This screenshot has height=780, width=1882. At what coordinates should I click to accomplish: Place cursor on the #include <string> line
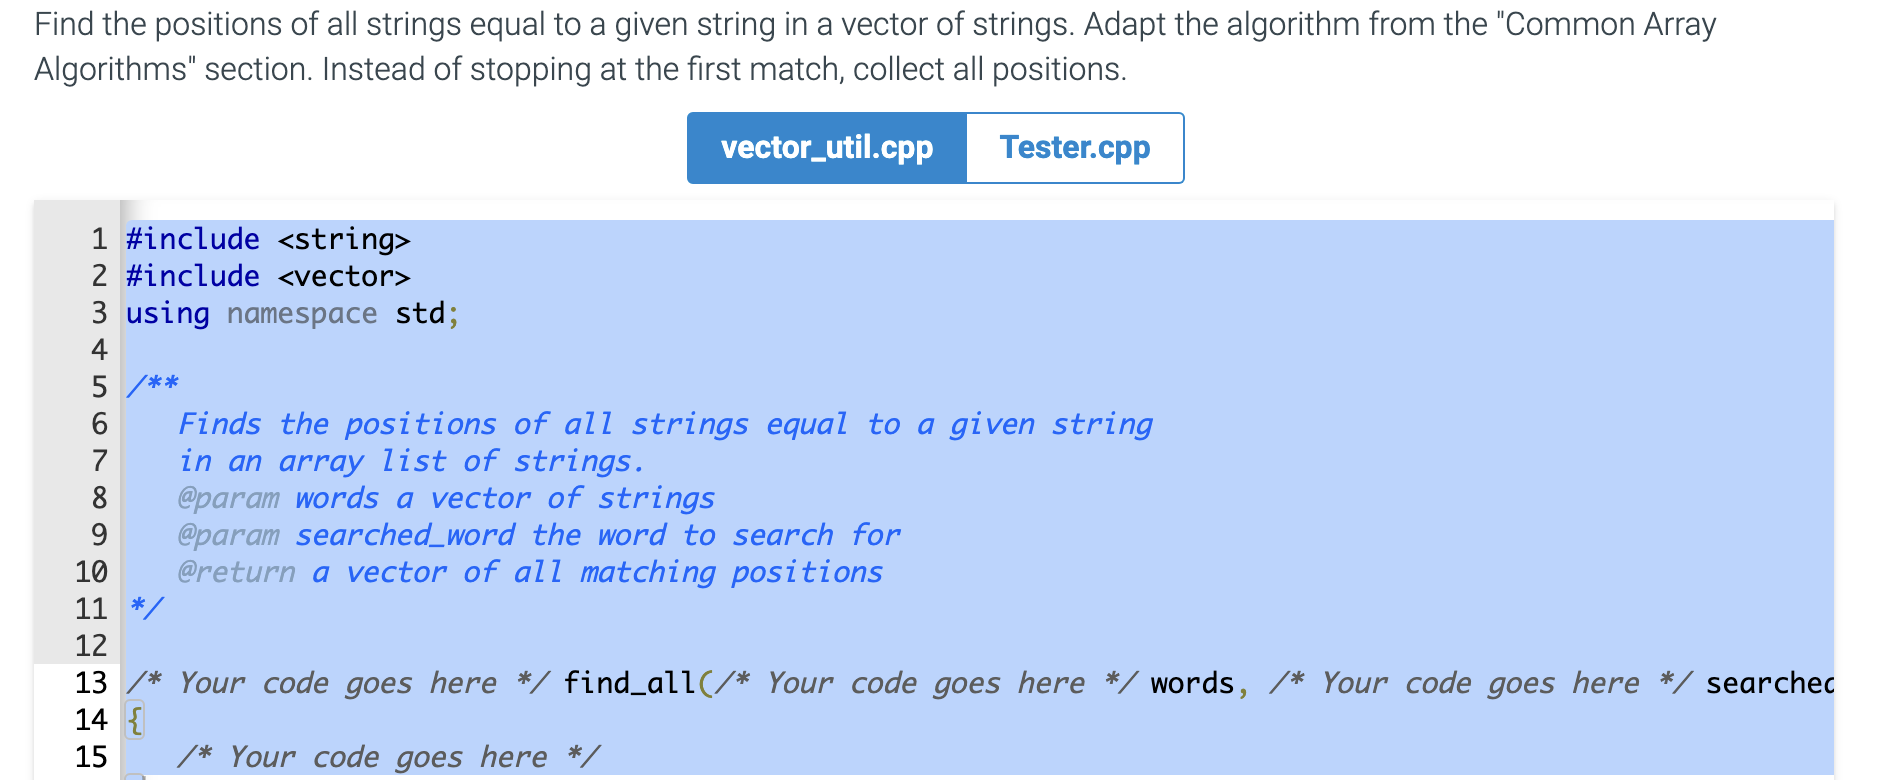pyautogui.click(x=267, y=239)
